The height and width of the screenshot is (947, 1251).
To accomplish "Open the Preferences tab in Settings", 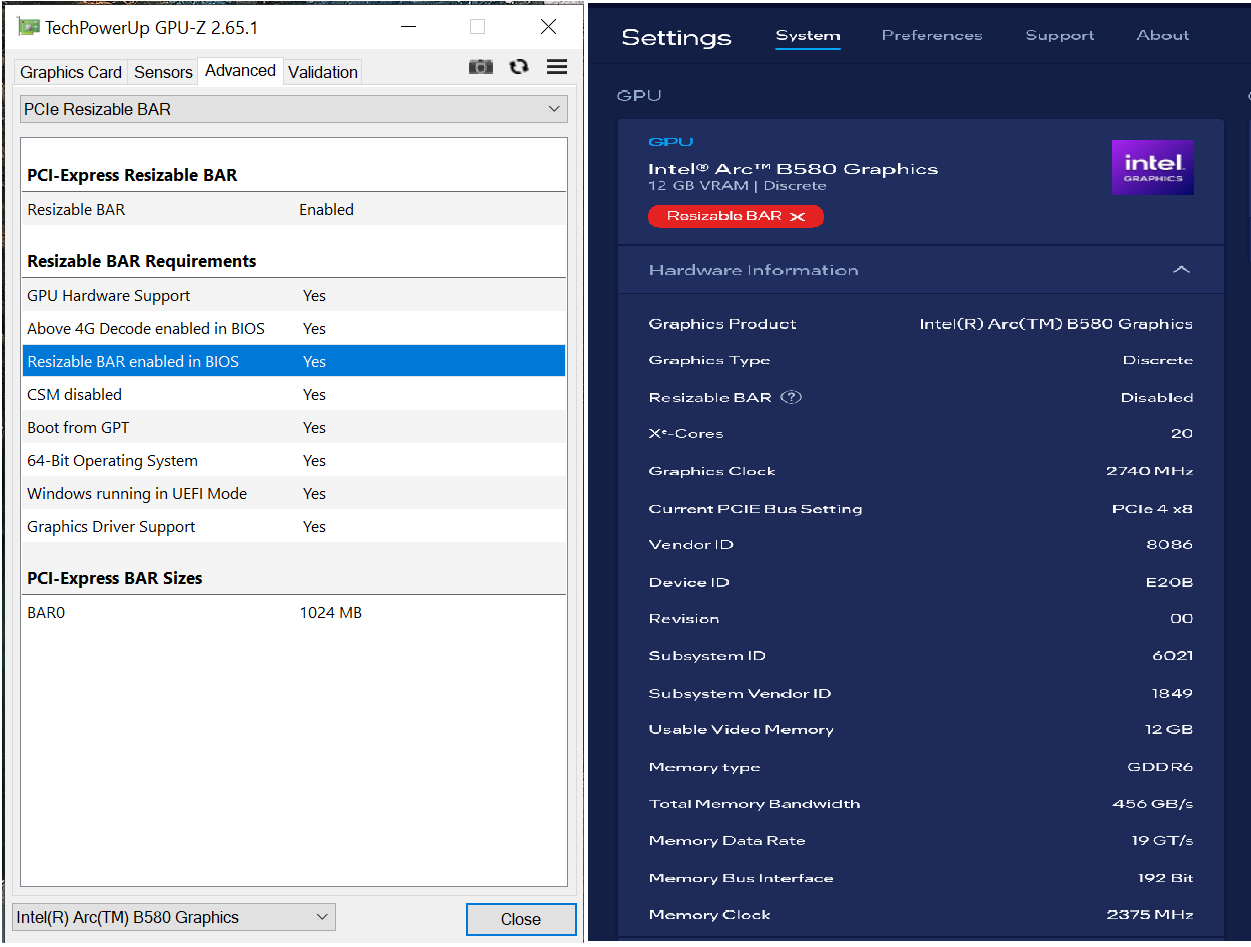I will 932,36.
